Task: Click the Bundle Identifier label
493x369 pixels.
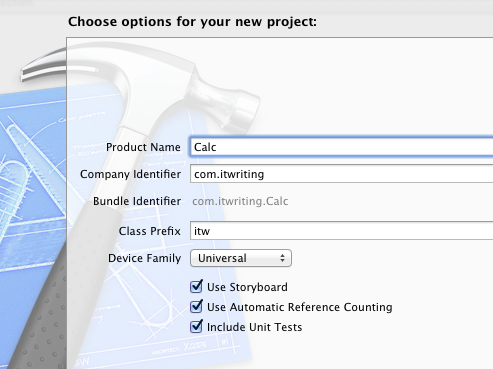Action: pos(137,201)
